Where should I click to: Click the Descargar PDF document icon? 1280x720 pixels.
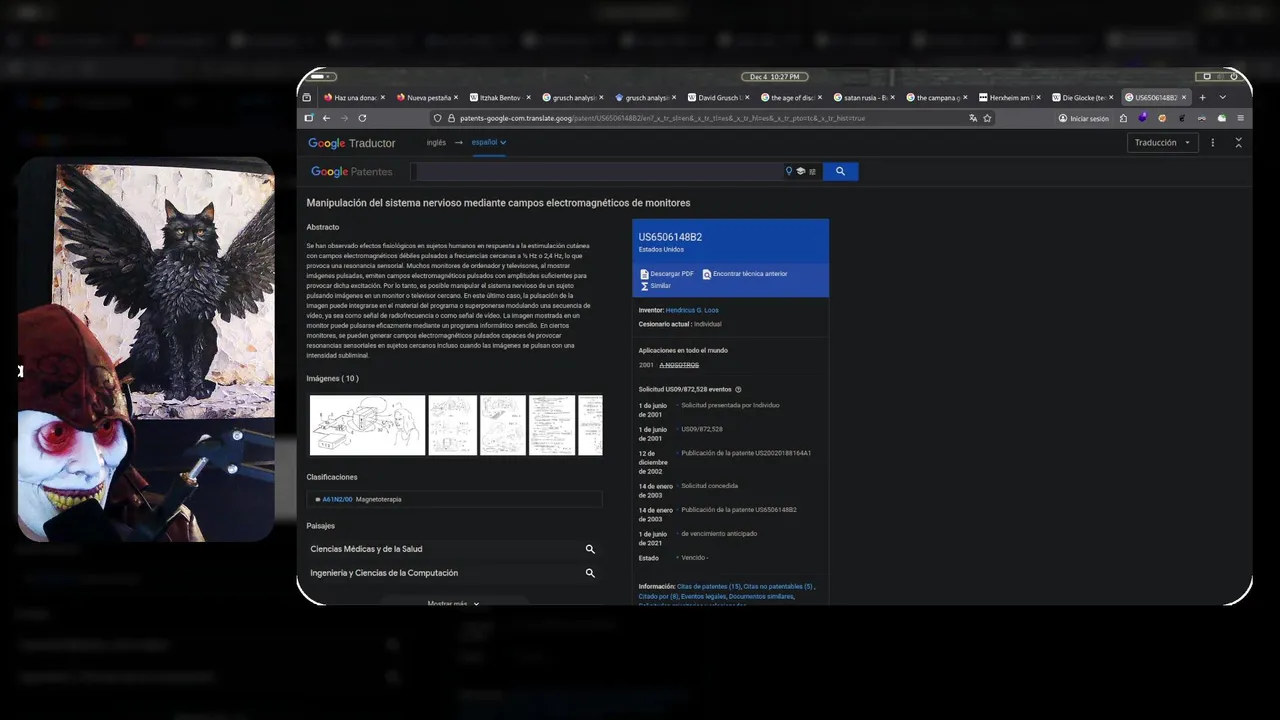(x=644, y=274)
